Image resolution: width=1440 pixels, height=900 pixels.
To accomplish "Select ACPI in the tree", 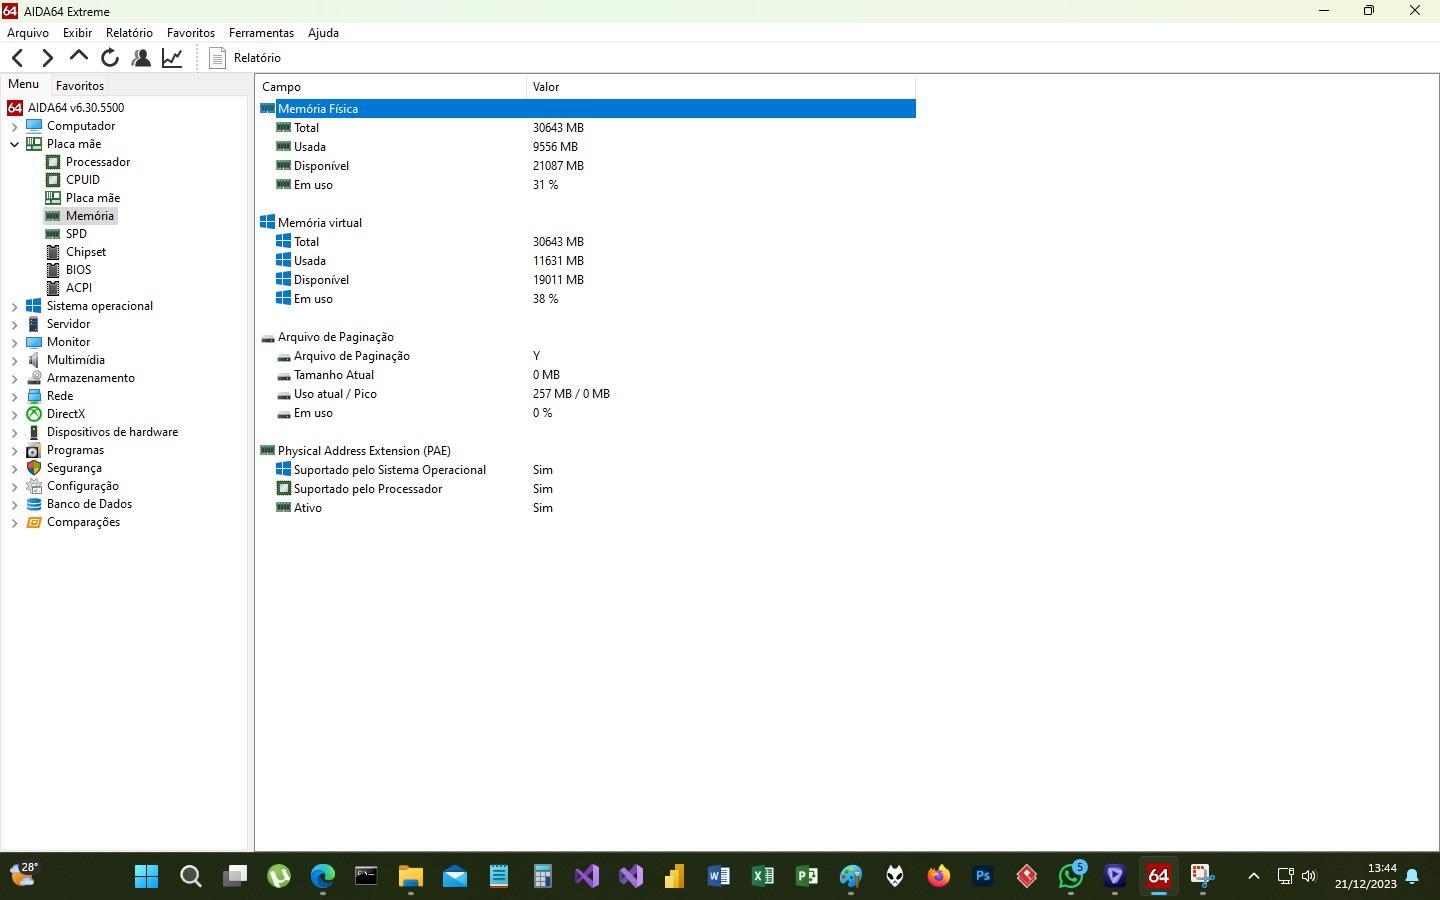I will (x=79, y=288).
